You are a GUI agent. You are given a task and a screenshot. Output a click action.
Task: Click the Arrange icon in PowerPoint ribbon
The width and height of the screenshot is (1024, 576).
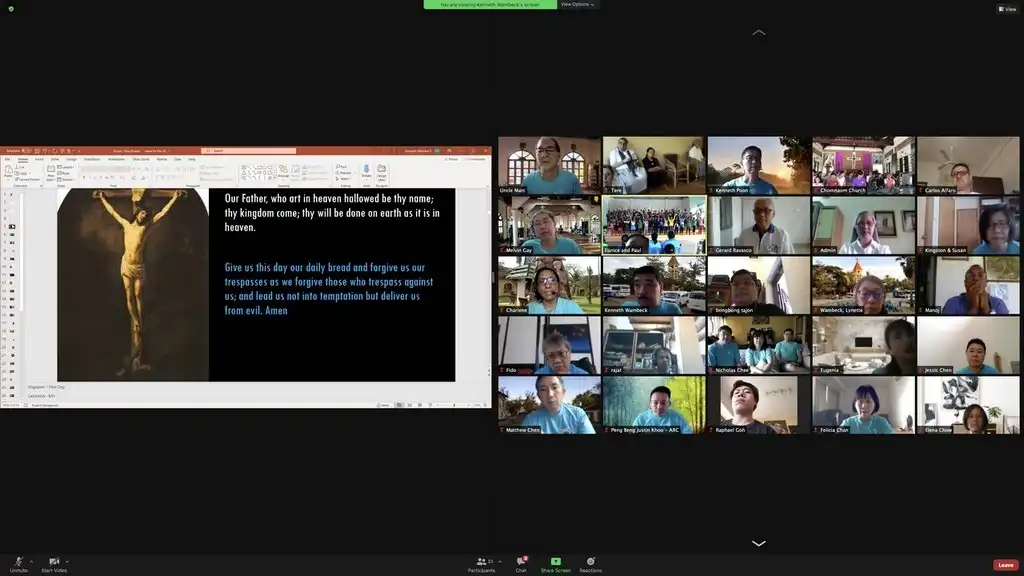(x=283, y=172)
